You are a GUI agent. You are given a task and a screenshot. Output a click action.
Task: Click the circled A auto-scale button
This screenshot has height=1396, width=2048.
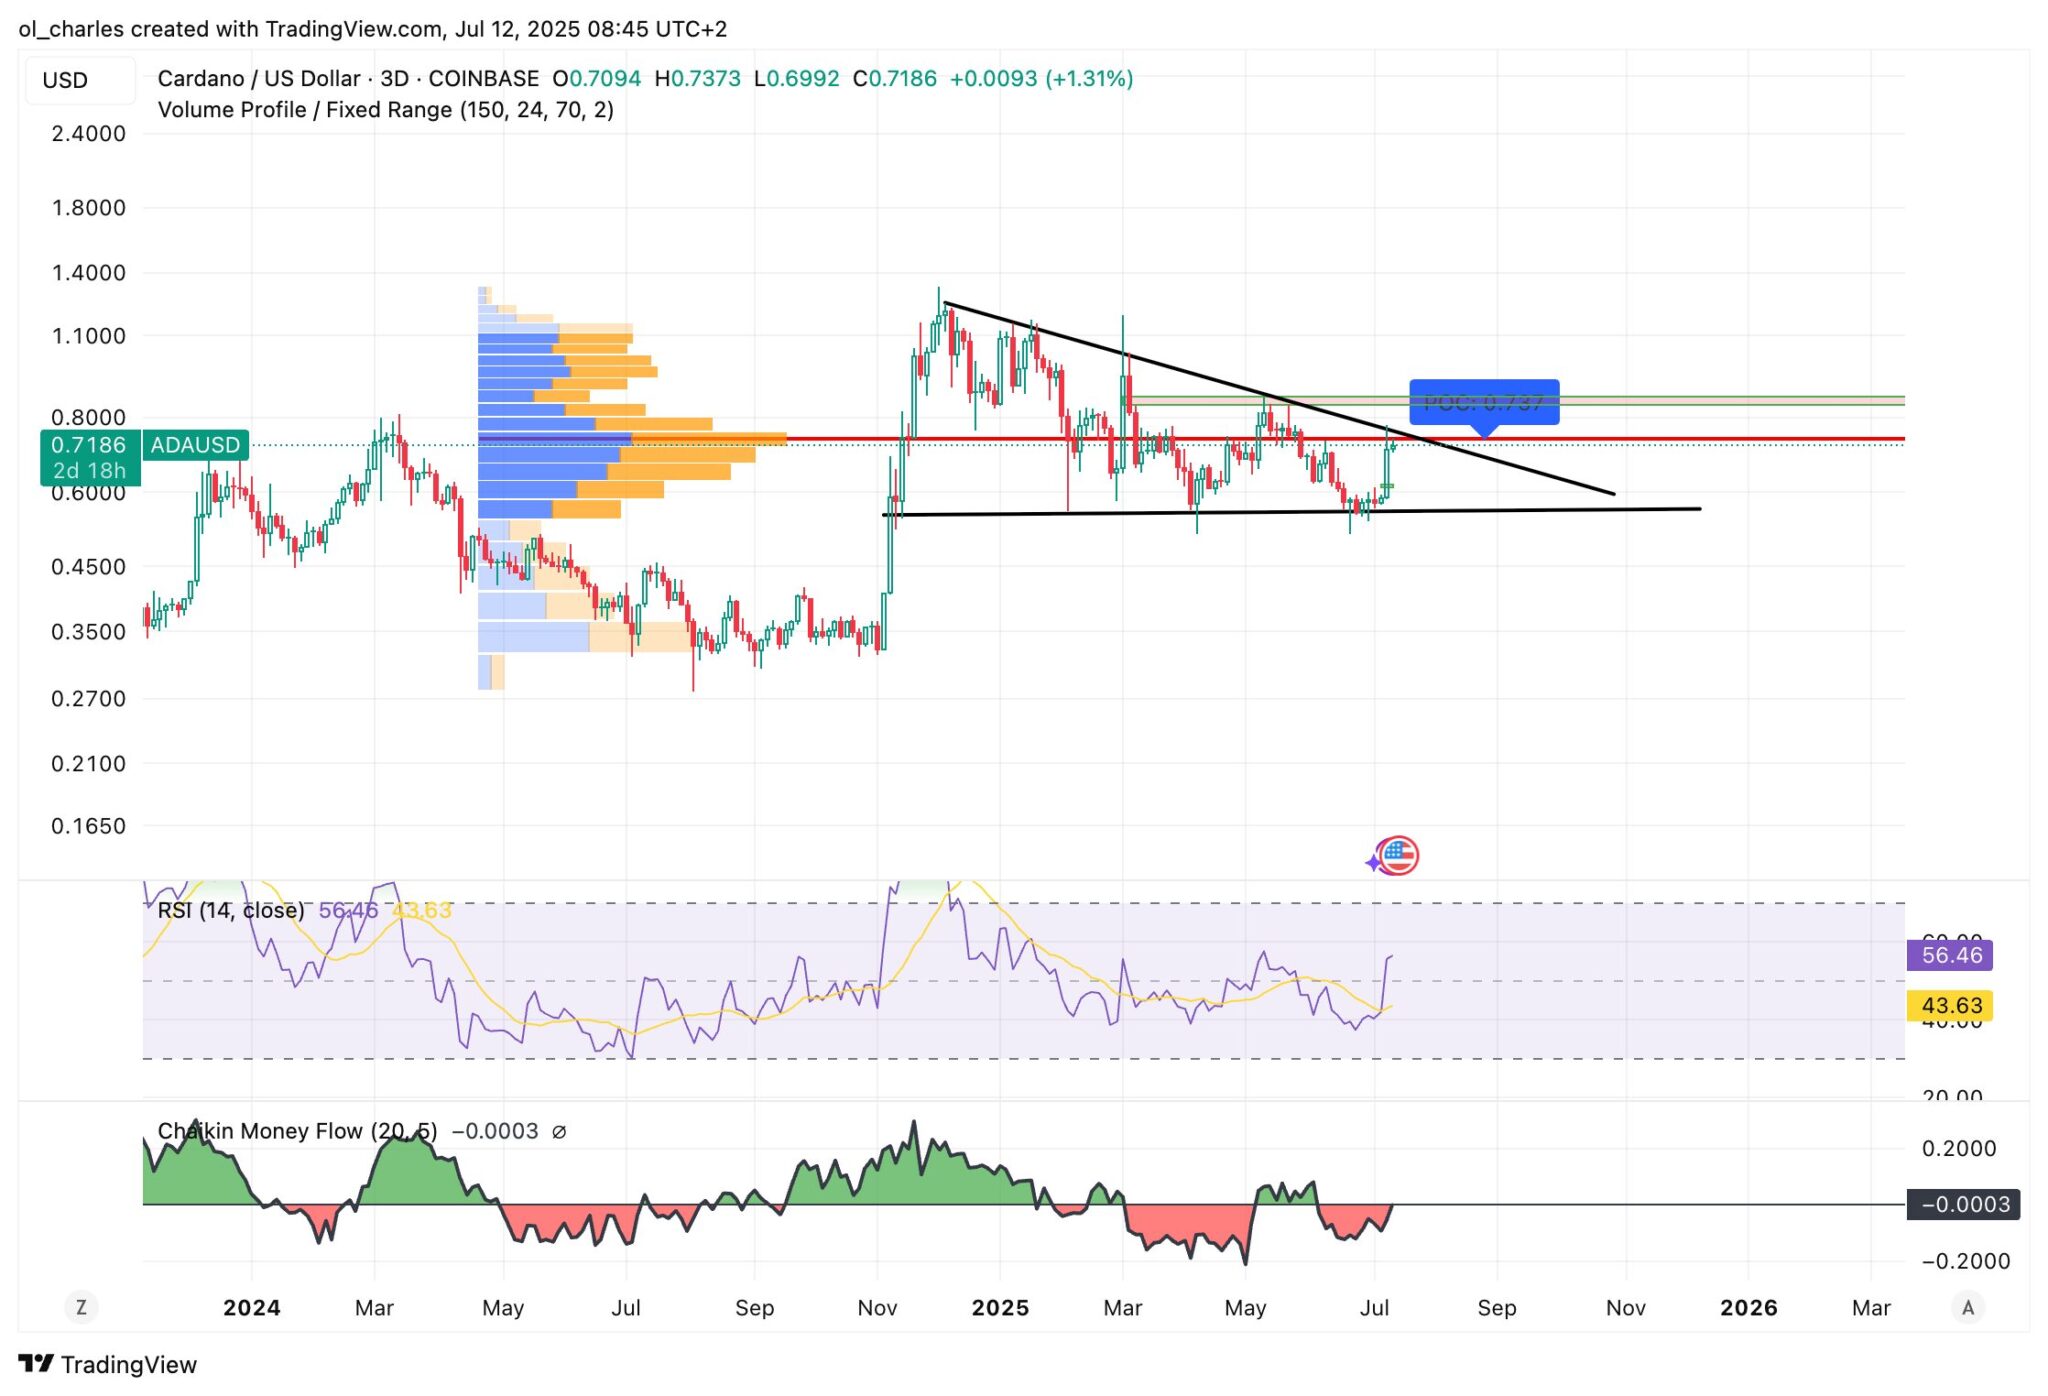[x=1967, y=1307]
